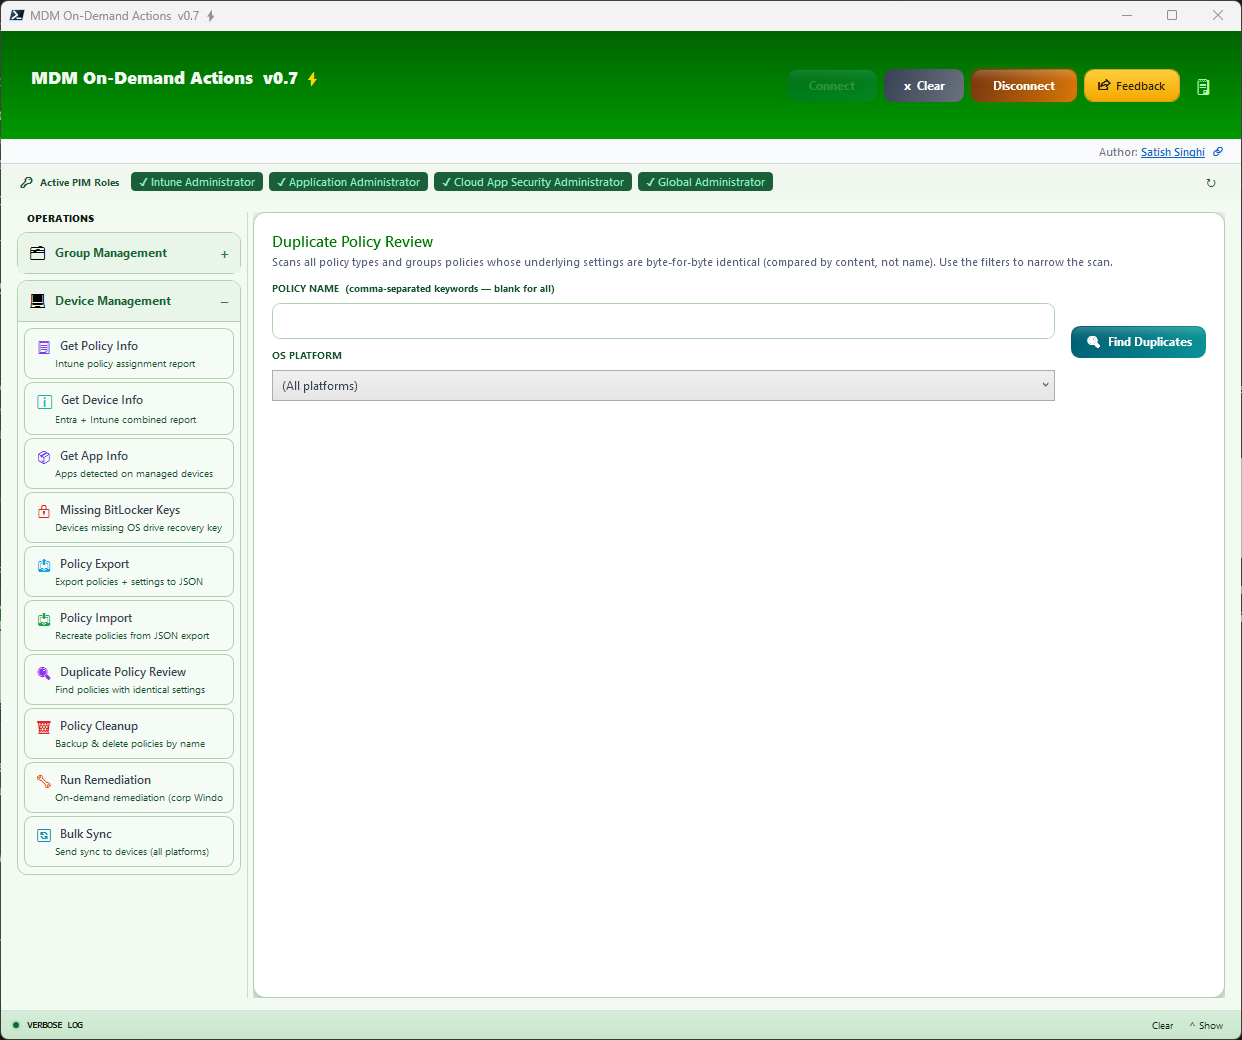
Task: Click the Policy Name keywords input field
Action: (663, 321)
